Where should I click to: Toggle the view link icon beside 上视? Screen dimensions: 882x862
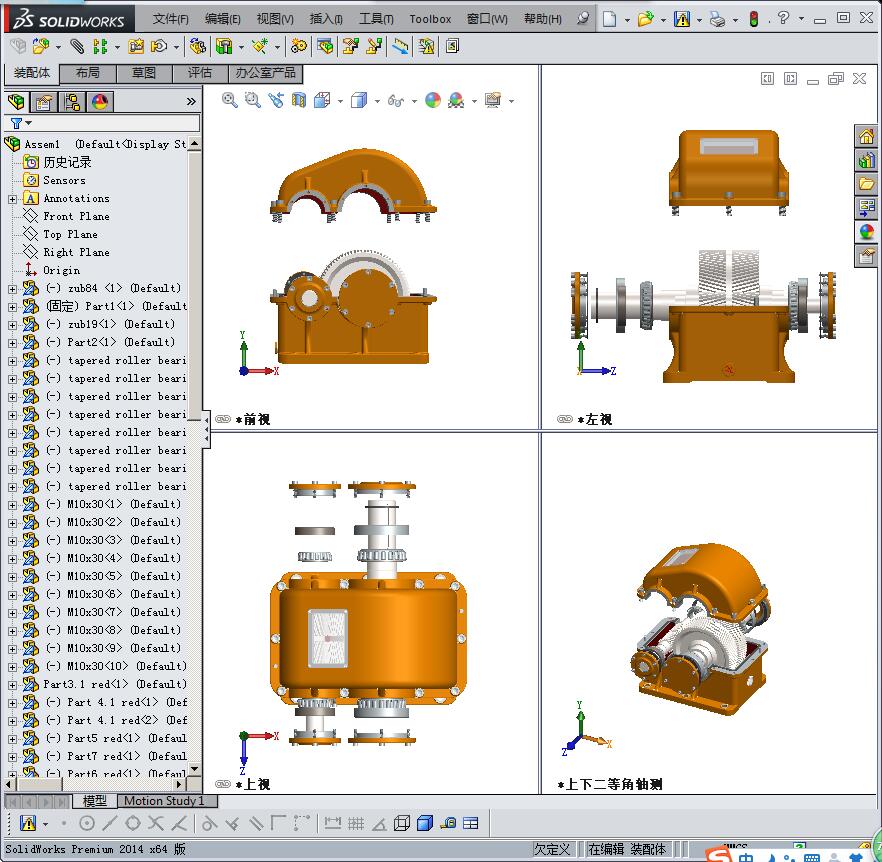pos(223,784)
